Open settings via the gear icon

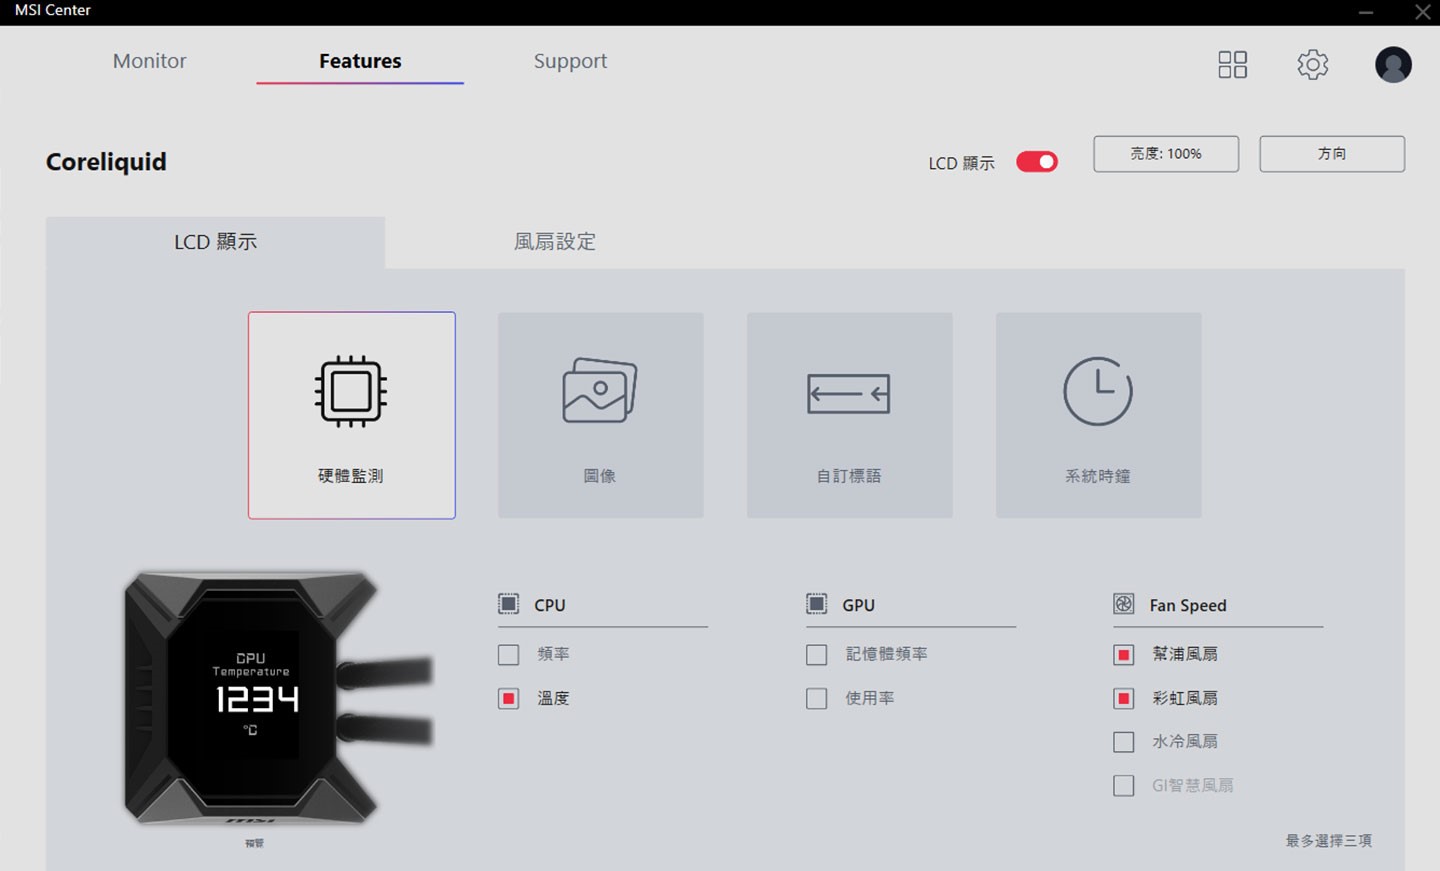[1313, 64]
